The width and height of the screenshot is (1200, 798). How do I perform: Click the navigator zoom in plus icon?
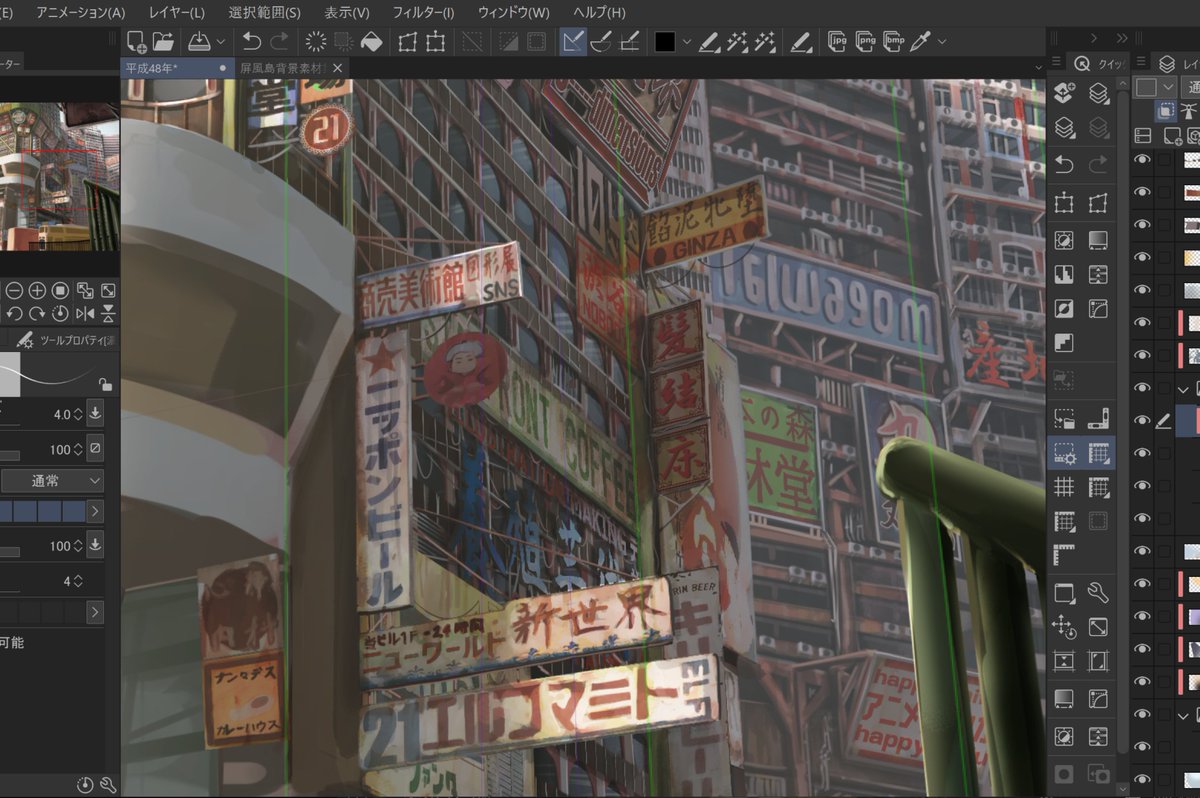(37, 291)
